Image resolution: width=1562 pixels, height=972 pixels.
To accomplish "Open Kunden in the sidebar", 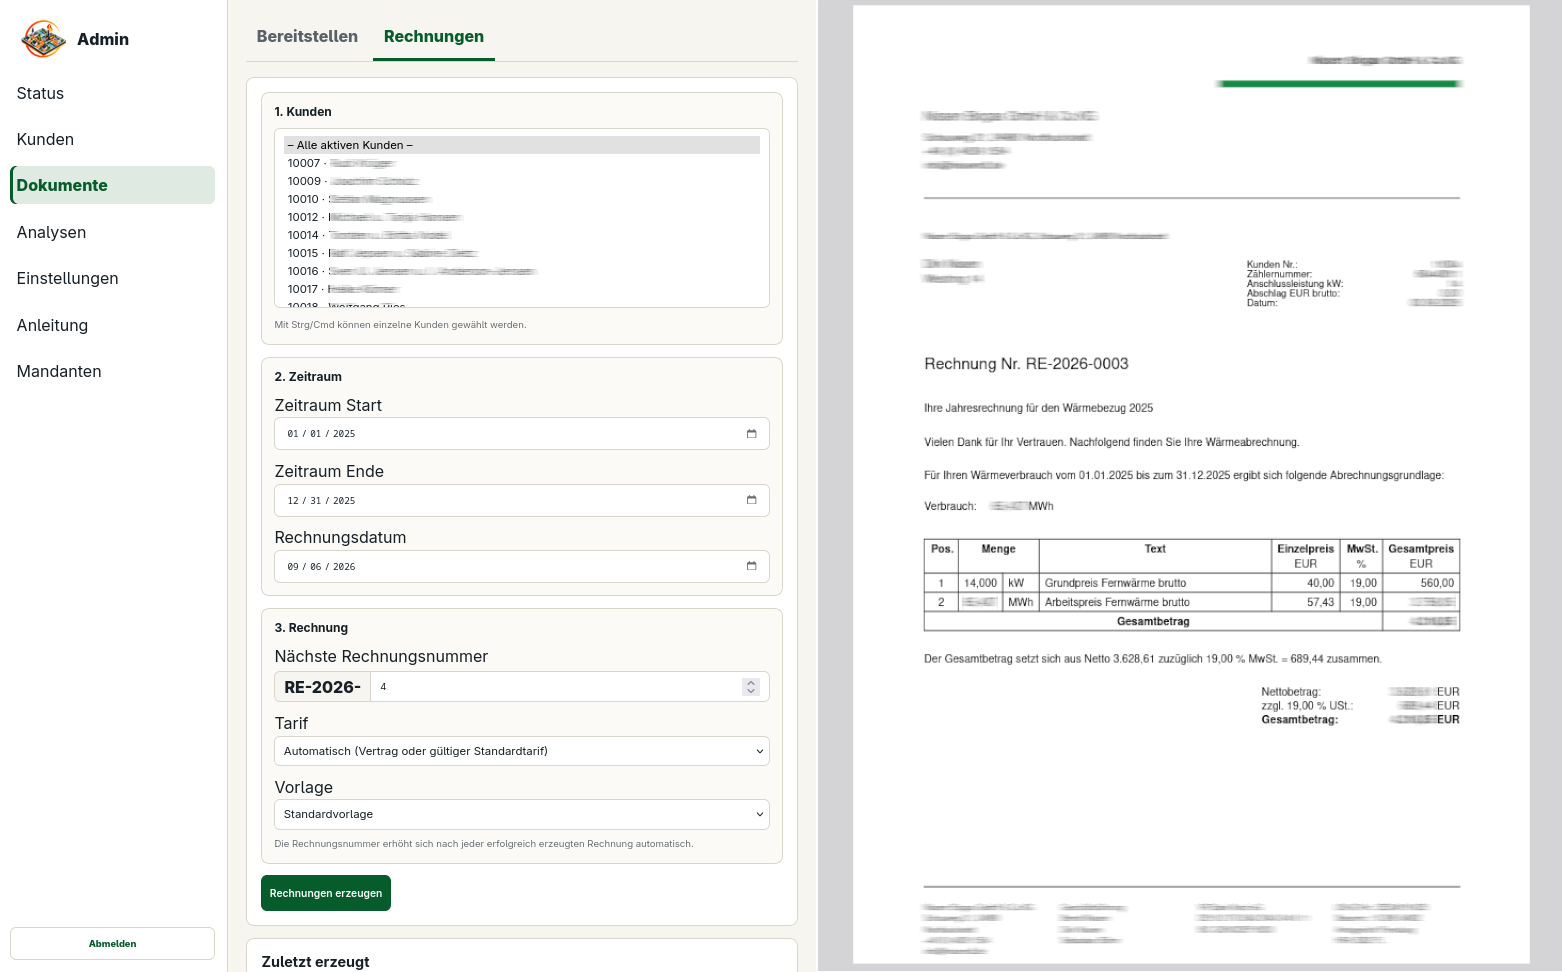I will click(x=112, y=139).
